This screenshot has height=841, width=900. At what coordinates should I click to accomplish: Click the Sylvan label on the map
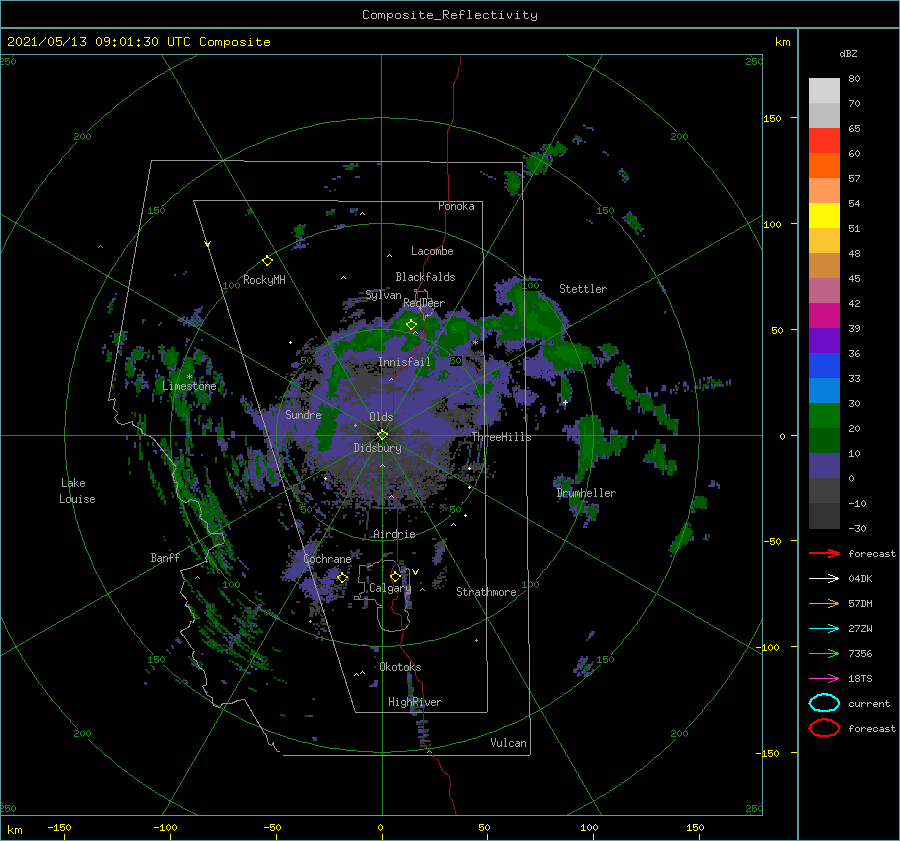tap(383, 295)
